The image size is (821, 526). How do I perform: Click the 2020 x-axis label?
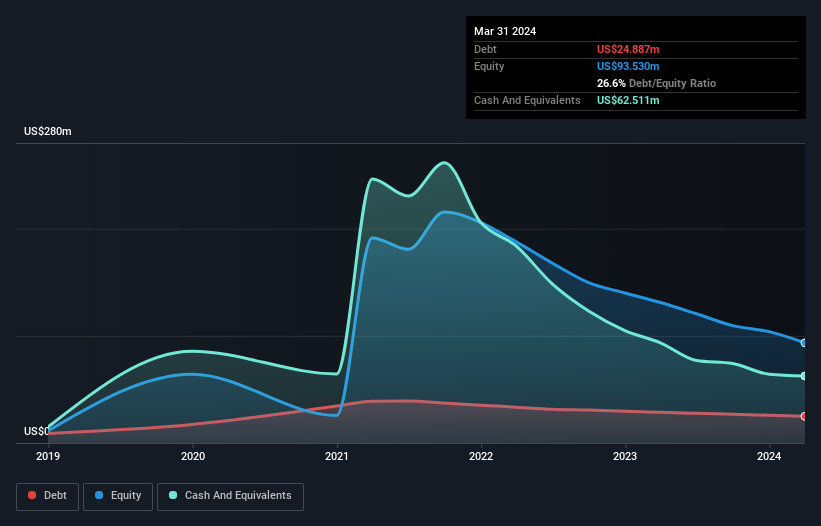(x=193, y=456)
